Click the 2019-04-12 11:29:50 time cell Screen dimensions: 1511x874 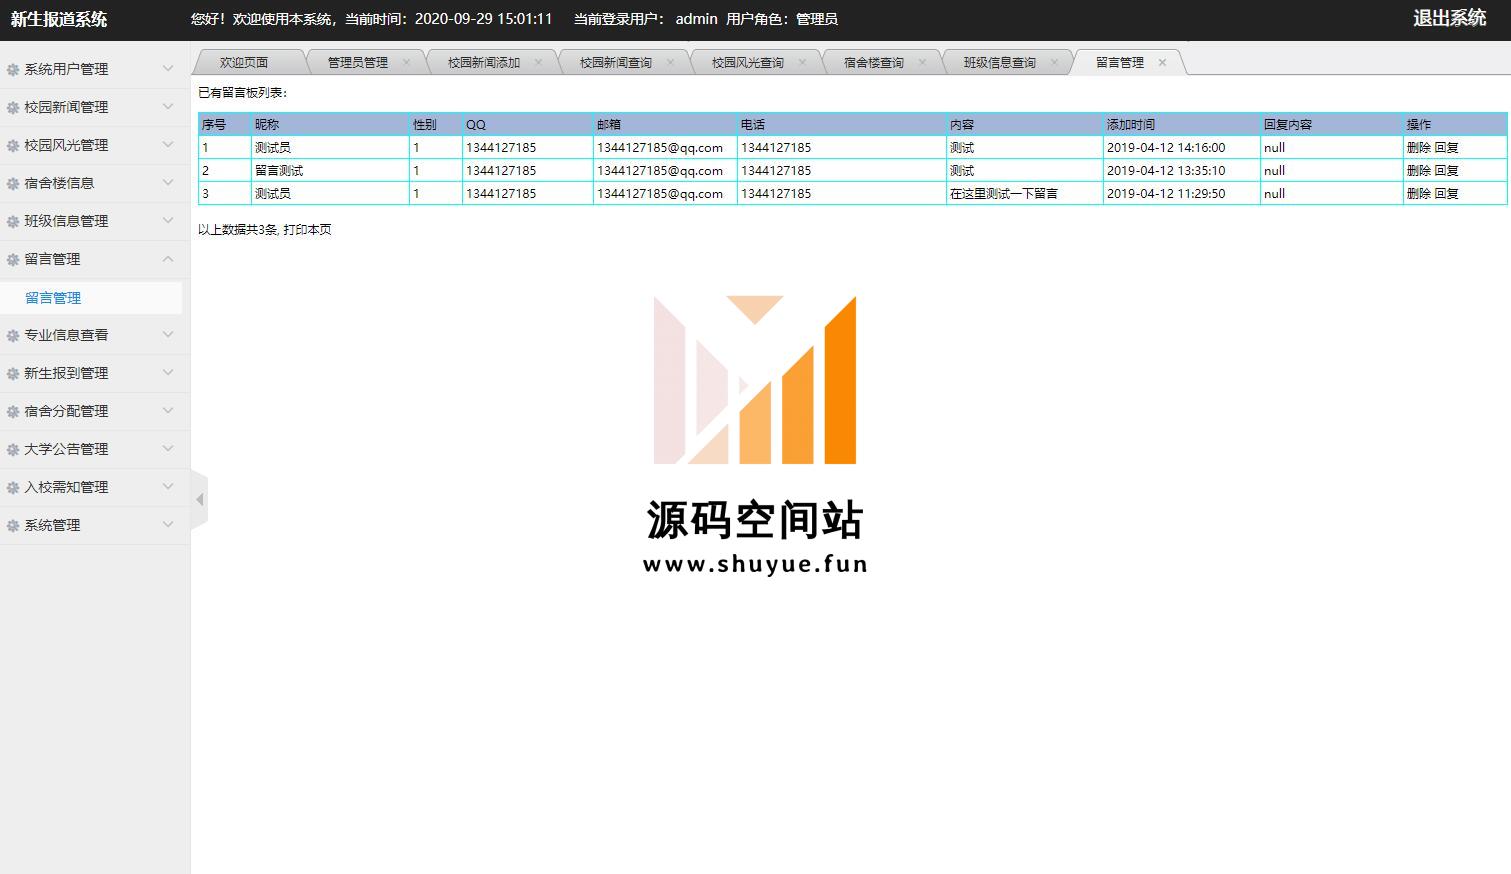[1181, 193]
